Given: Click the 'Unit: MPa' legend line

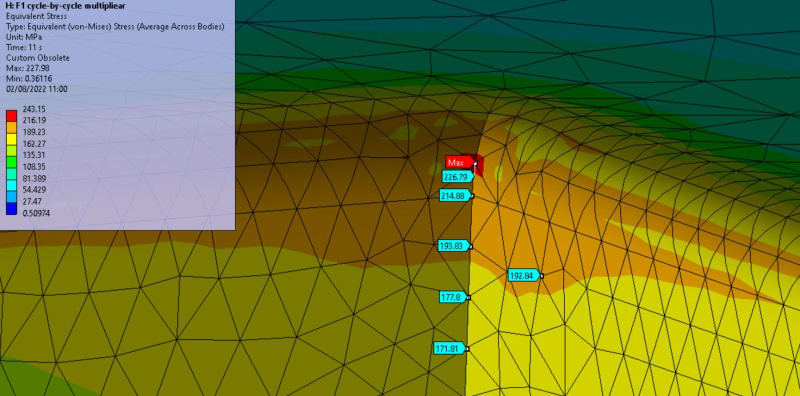Looking at the screenshot, I should pyautogui.click(x=24, y=37).
